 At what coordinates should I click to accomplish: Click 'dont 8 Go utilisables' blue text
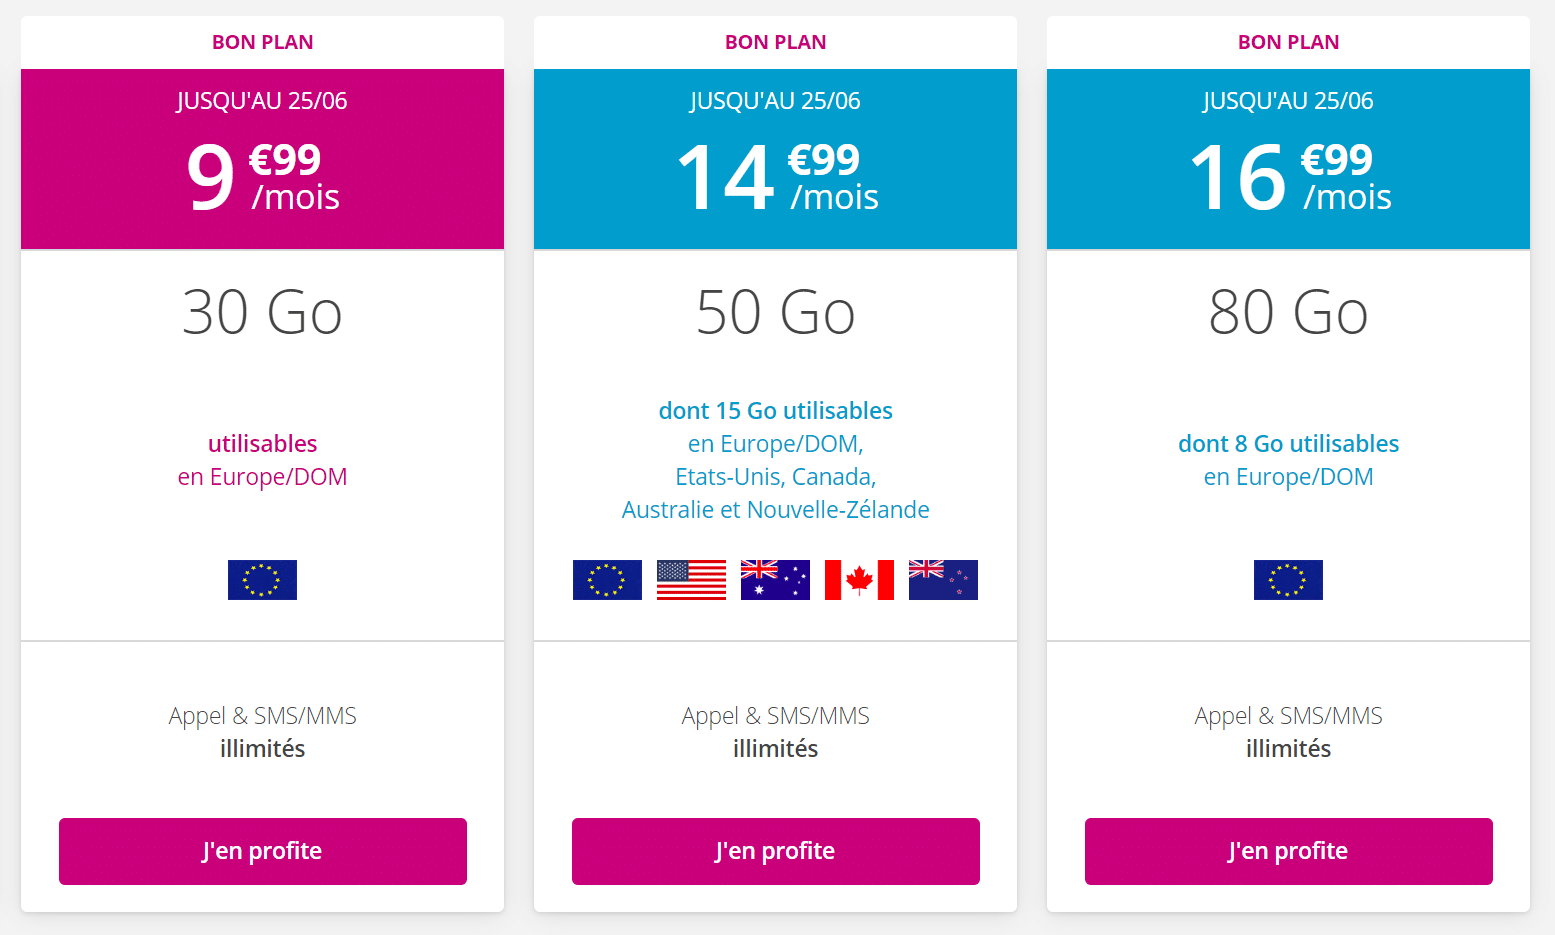(x=1288, y=443)
